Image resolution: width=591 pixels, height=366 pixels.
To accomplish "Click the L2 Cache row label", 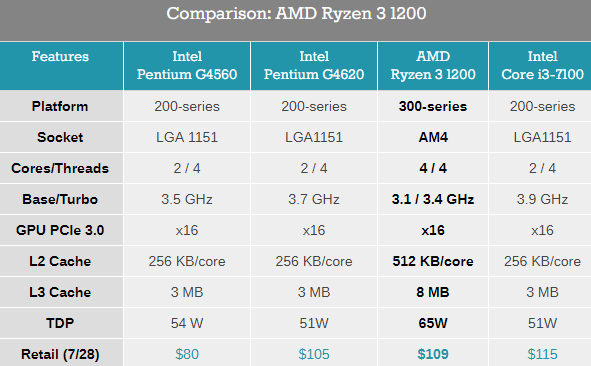I will point(60,261).
